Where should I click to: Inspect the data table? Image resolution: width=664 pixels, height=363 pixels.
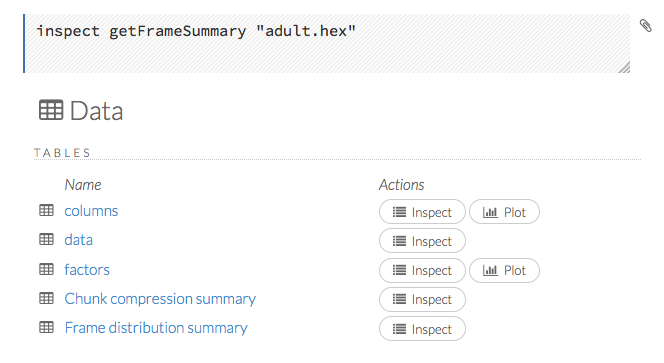pyautogui.click(x=422, y=241)
